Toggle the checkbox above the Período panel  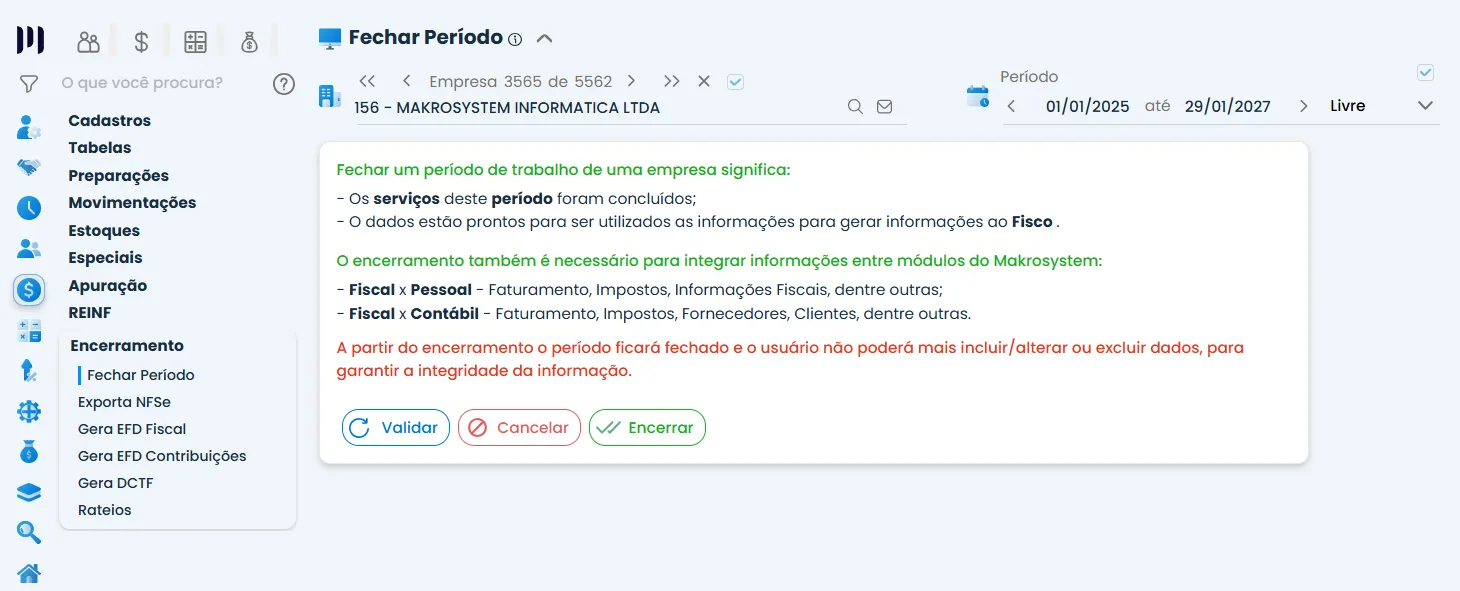[1425, 72]
